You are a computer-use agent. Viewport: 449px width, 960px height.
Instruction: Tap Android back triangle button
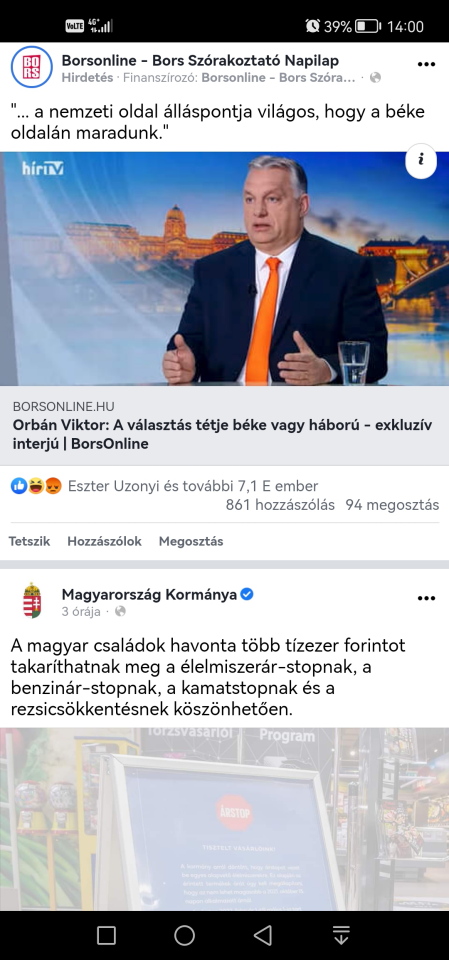(x=263, y=935)
